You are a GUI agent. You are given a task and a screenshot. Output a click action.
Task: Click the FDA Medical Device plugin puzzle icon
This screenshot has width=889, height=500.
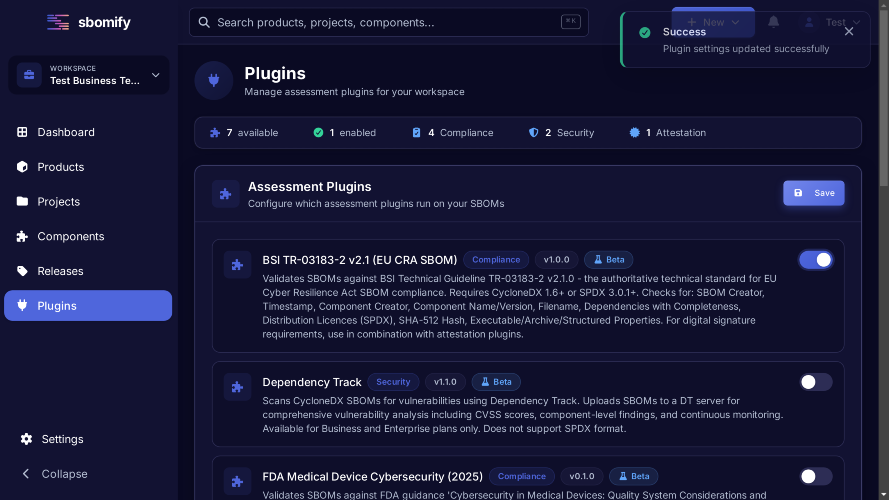(x=237, y=481)
